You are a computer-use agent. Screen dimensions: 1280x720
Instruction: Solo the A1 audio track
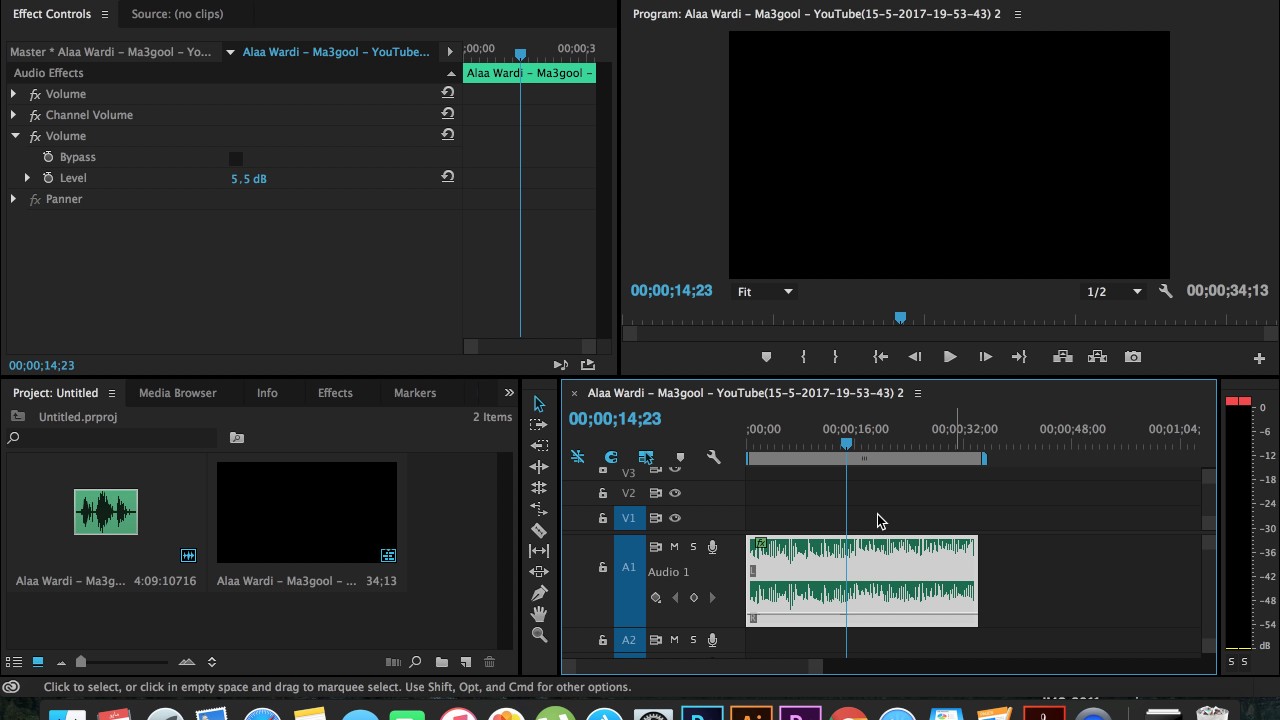pos(693,547)
